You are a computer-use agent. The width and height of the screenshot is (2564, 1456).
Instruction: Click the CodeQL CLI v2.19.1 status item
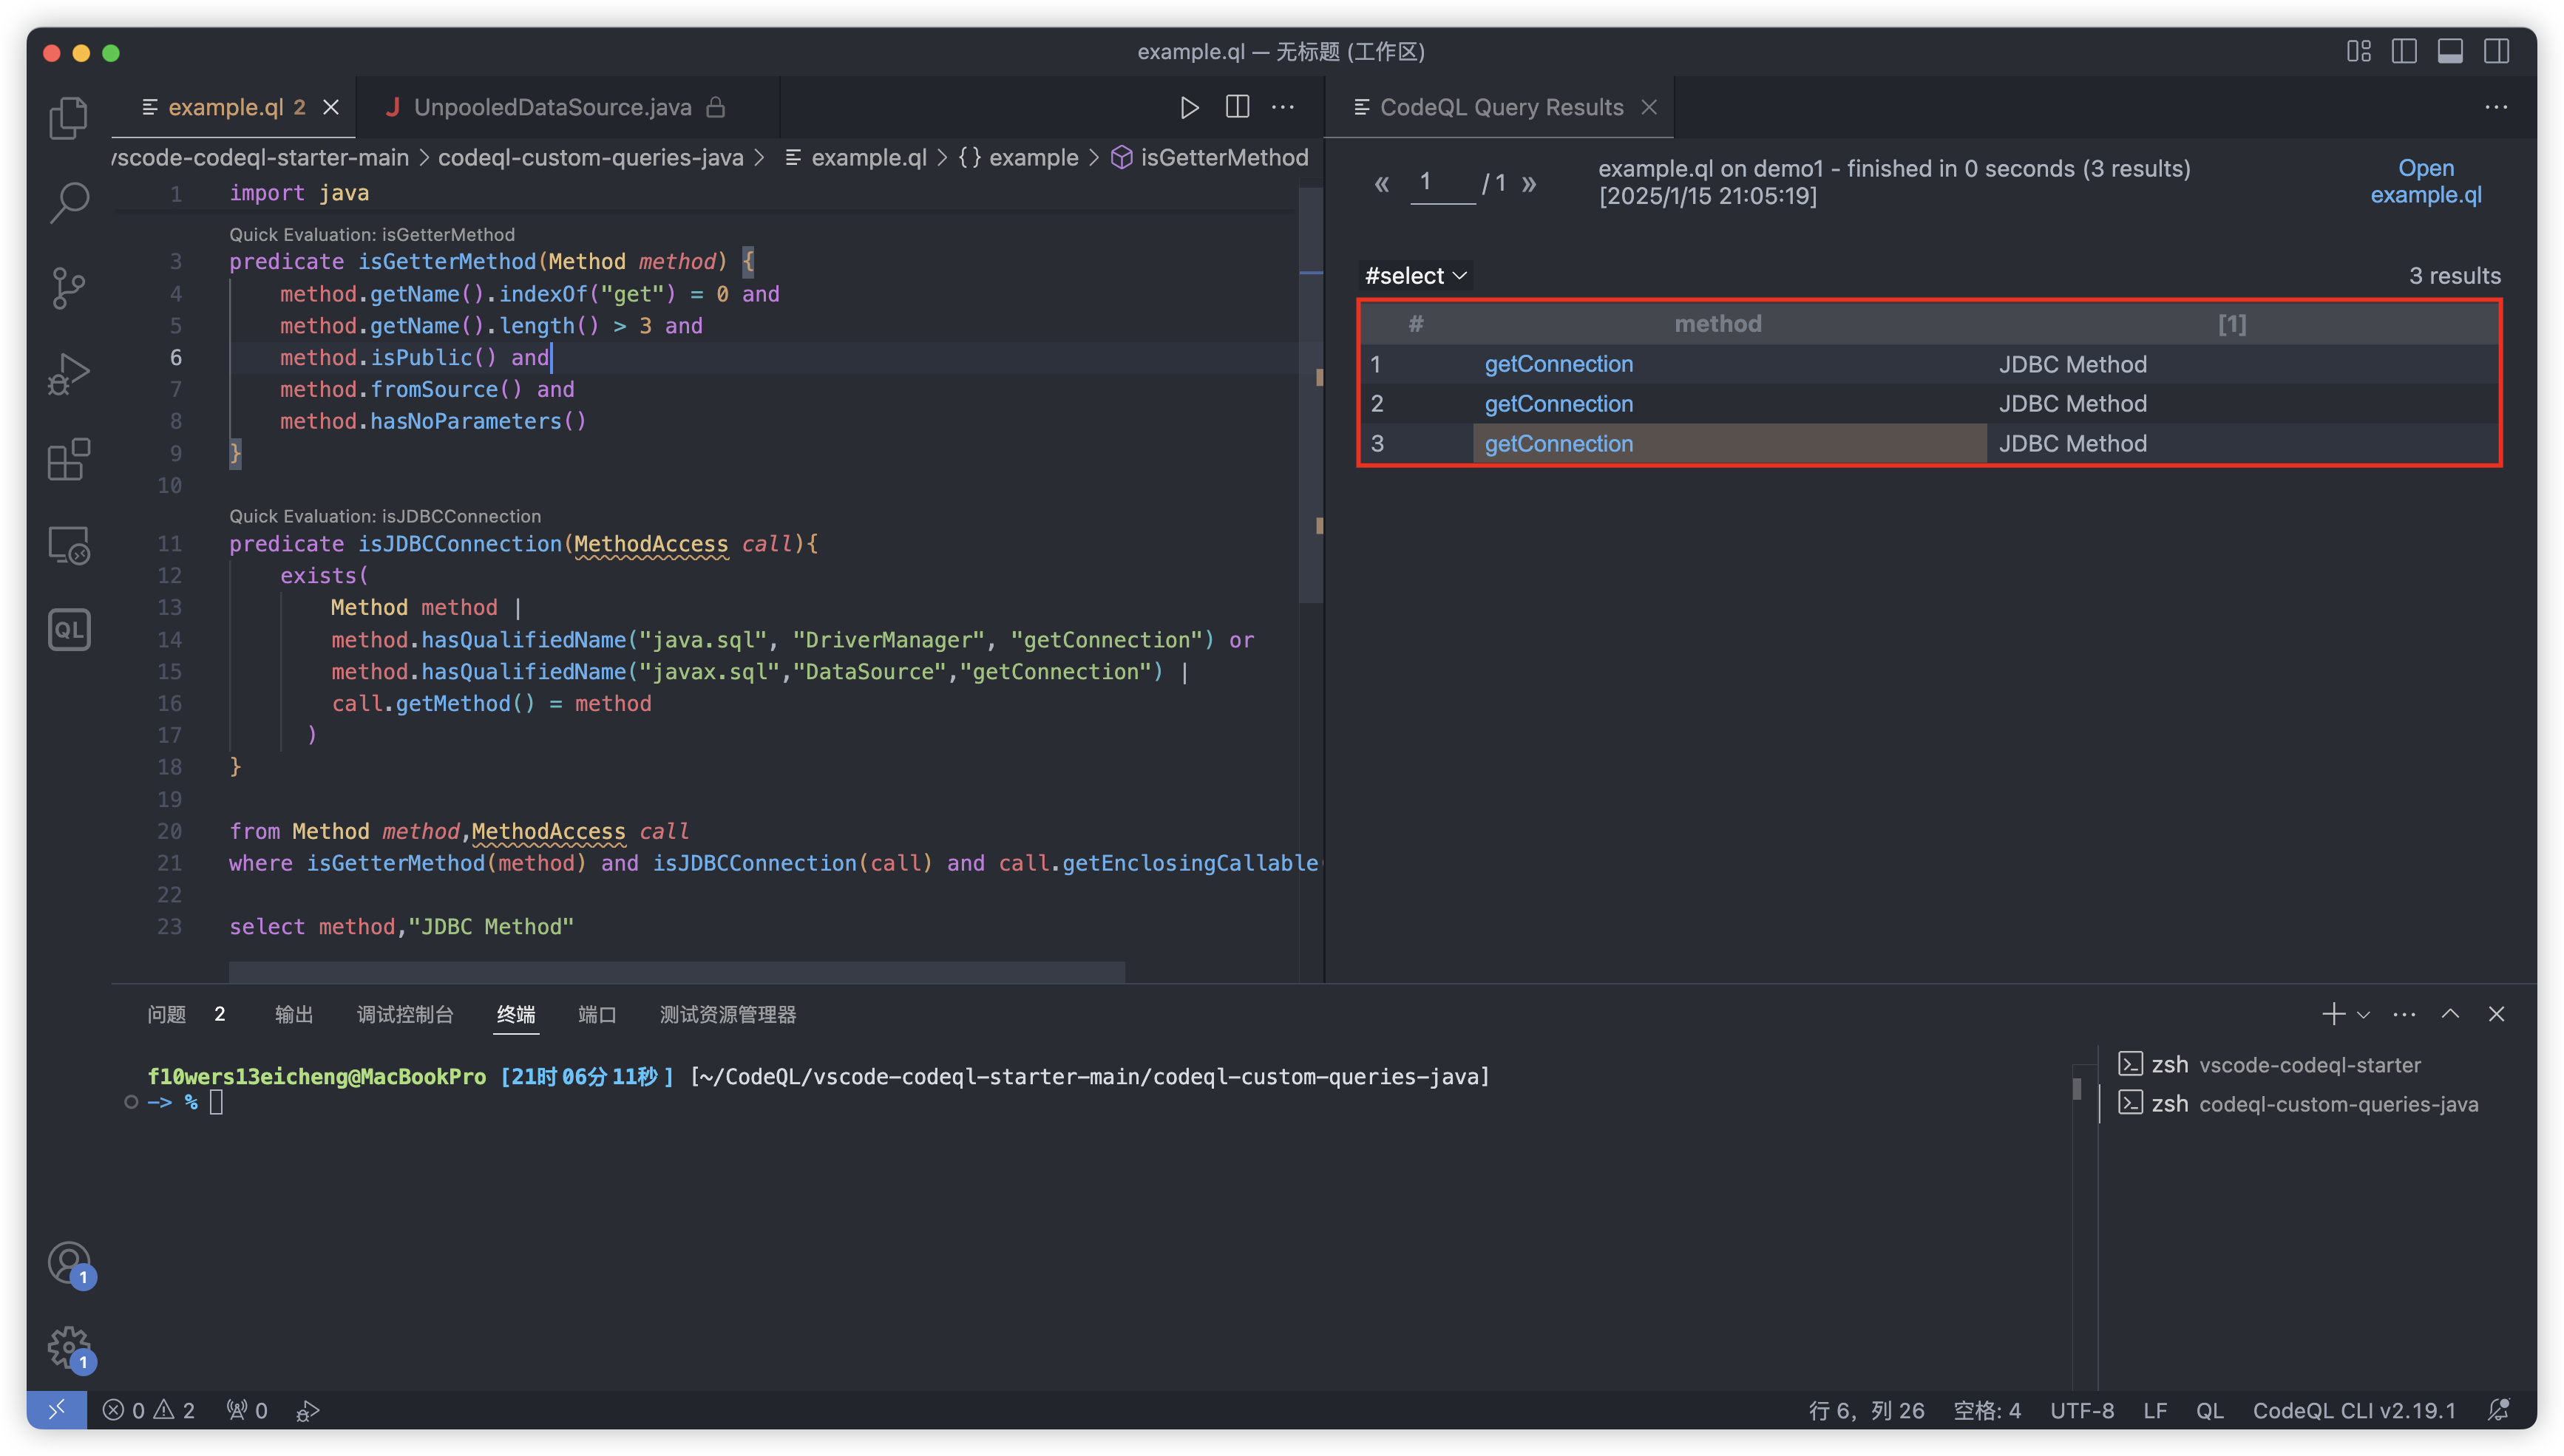(2354, 1410)
